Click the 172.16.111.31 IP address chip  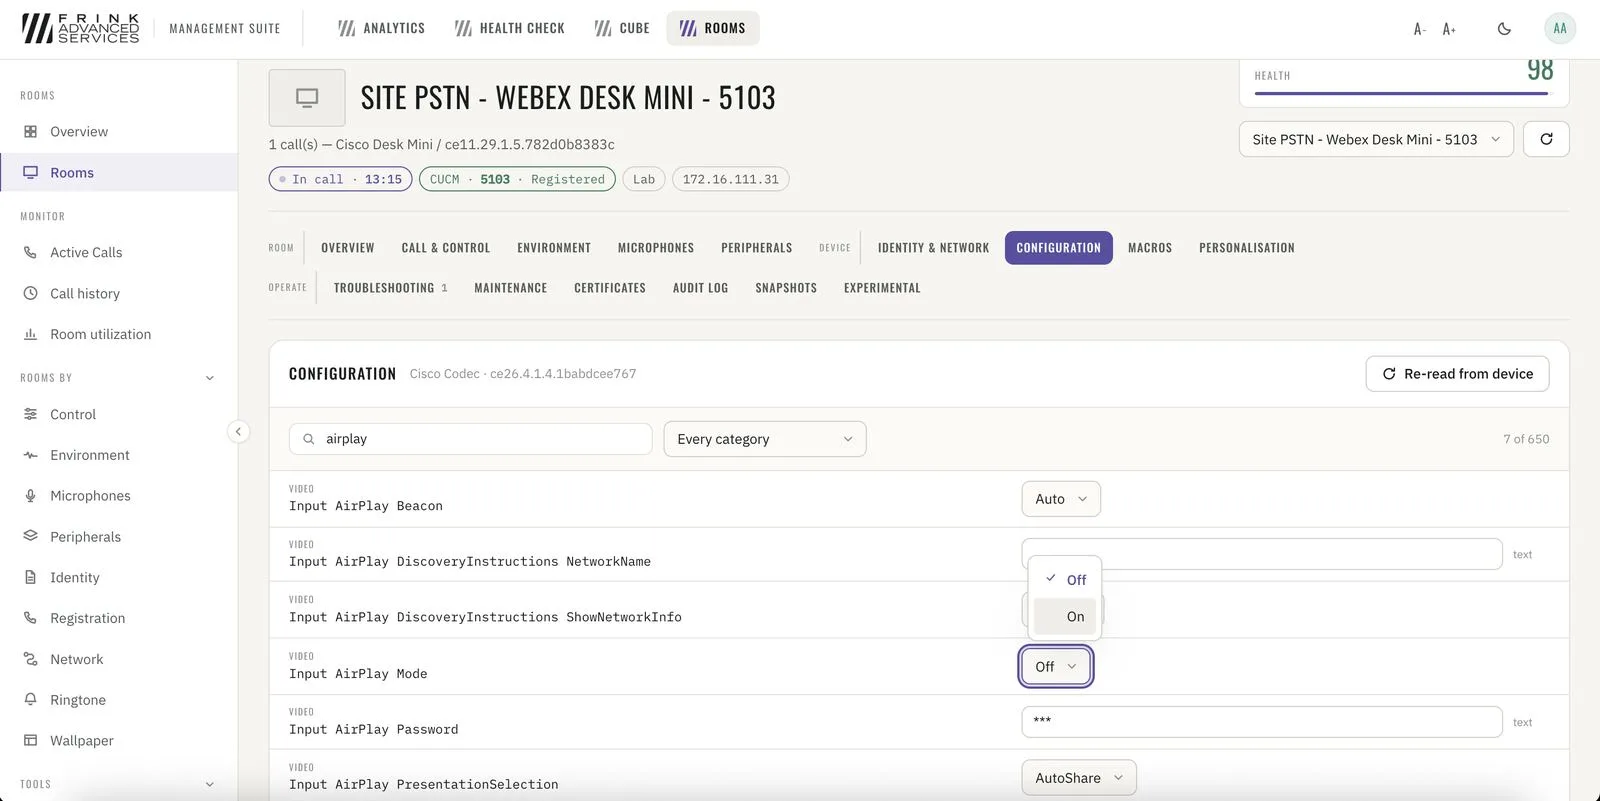[x=731, y=179]
